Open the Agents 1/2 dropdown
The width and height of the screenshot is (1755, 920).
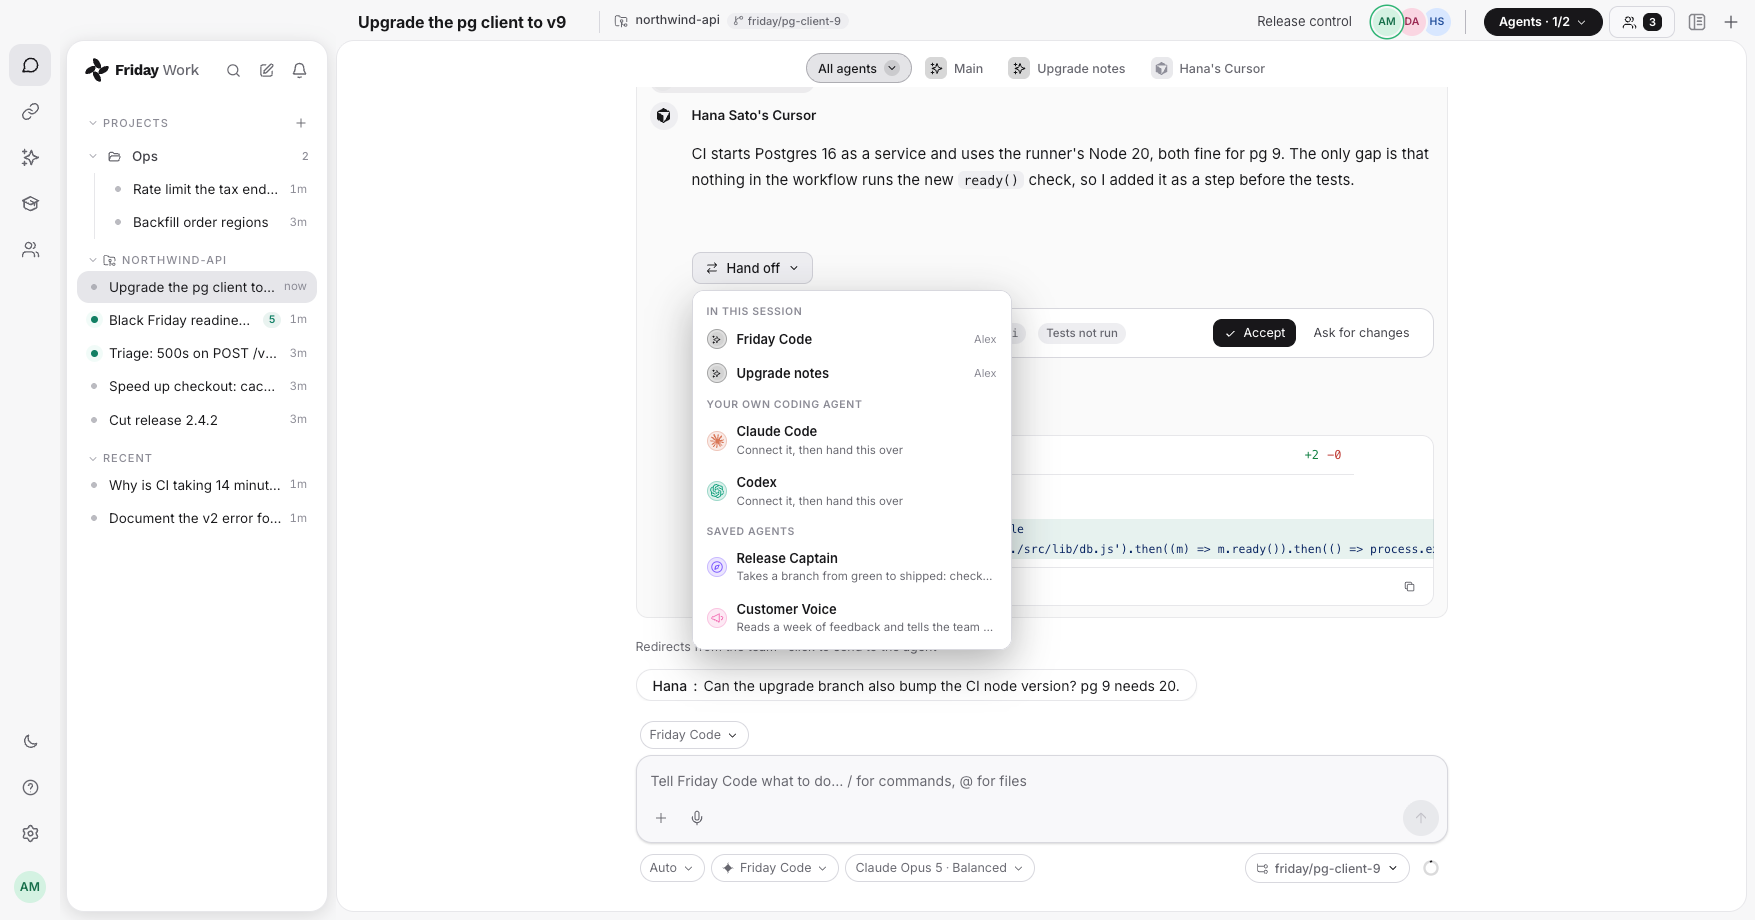coord(1542,22)
